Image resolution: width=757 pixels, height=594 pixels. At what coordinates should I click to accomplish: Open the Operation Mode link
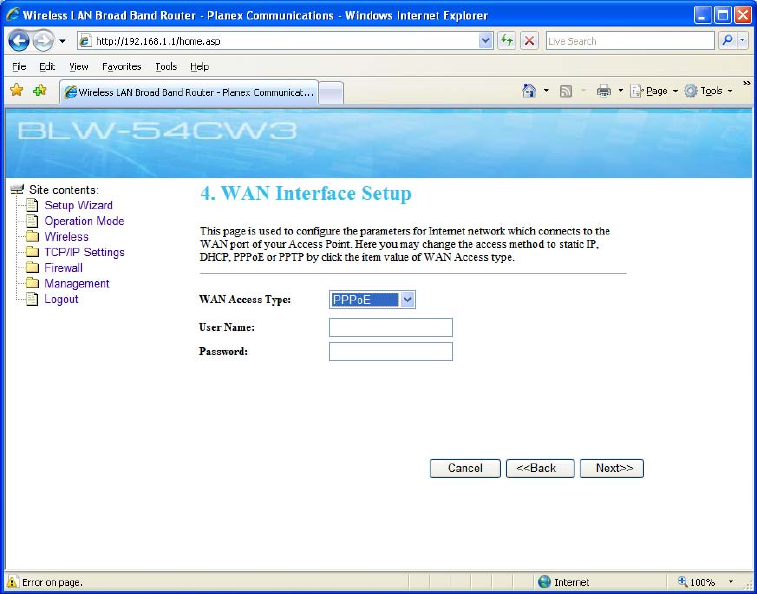(84, 221)
